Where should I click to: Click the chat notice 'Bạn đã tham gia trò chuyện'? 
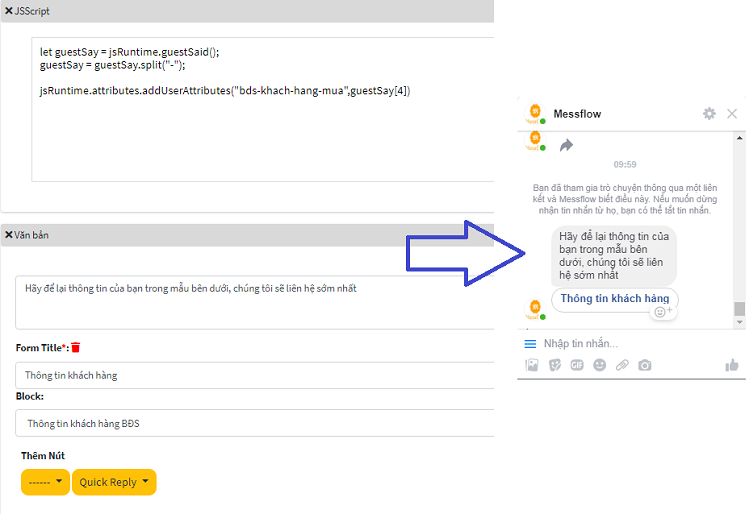coord(625,199)
